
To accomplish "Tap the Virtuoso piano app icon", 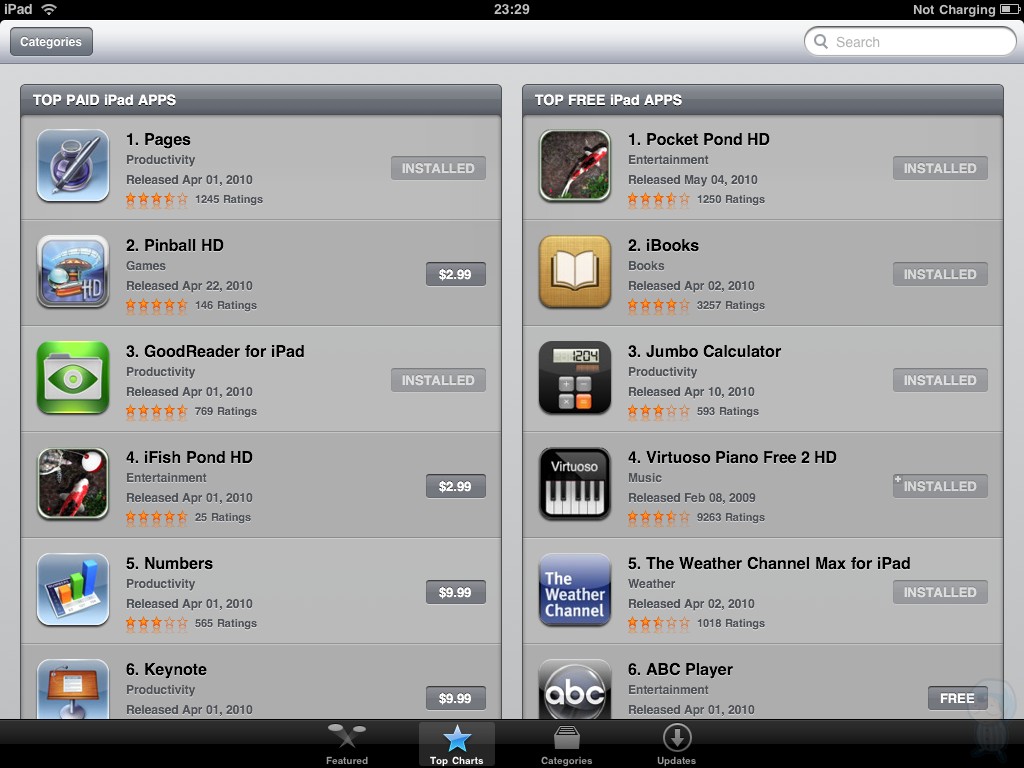I will point(575,483).
